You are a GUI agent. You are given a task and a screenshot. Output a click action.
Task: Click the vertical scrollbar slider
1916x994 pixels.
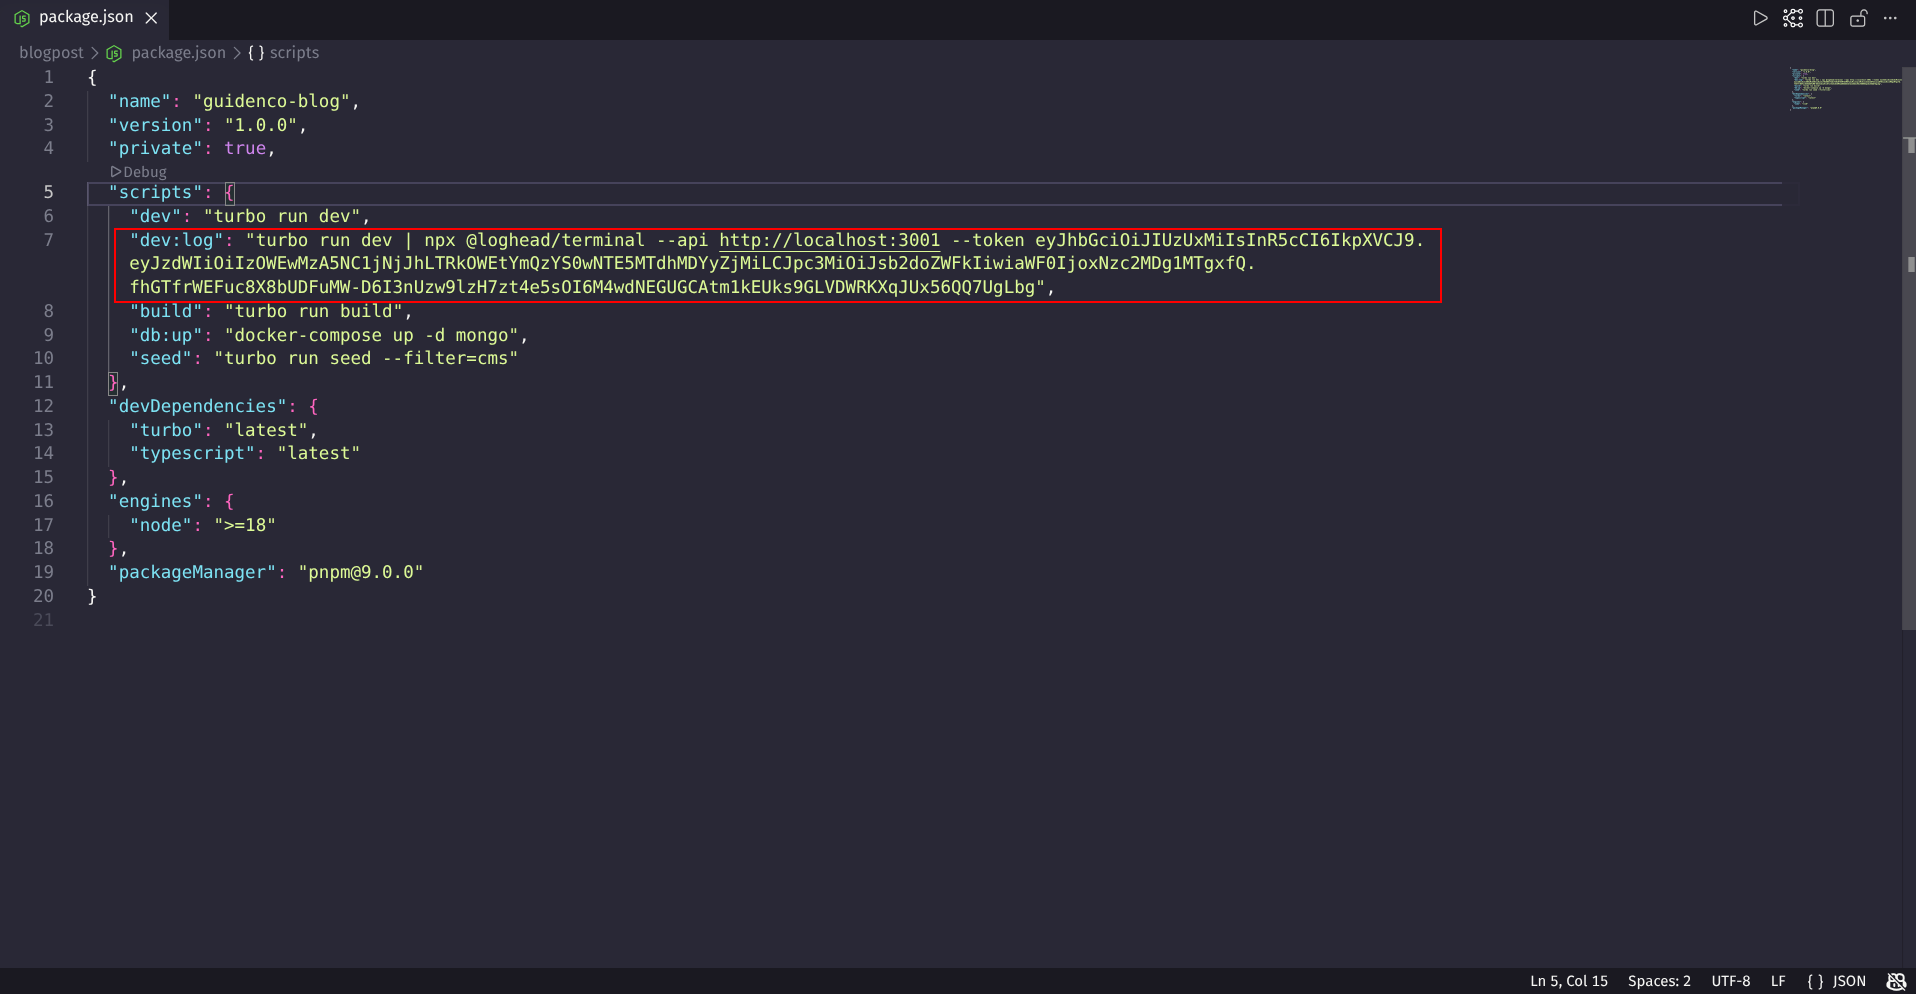click(x=1908, y=348)
